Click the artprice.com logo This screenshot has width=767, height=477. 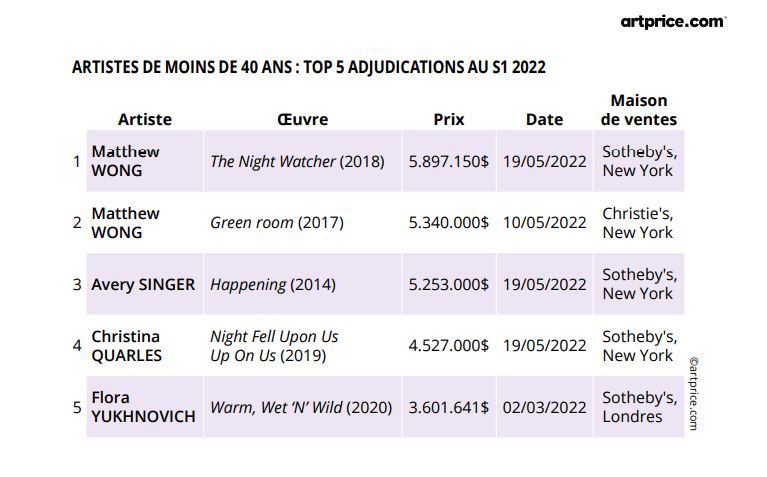(672, 21)
